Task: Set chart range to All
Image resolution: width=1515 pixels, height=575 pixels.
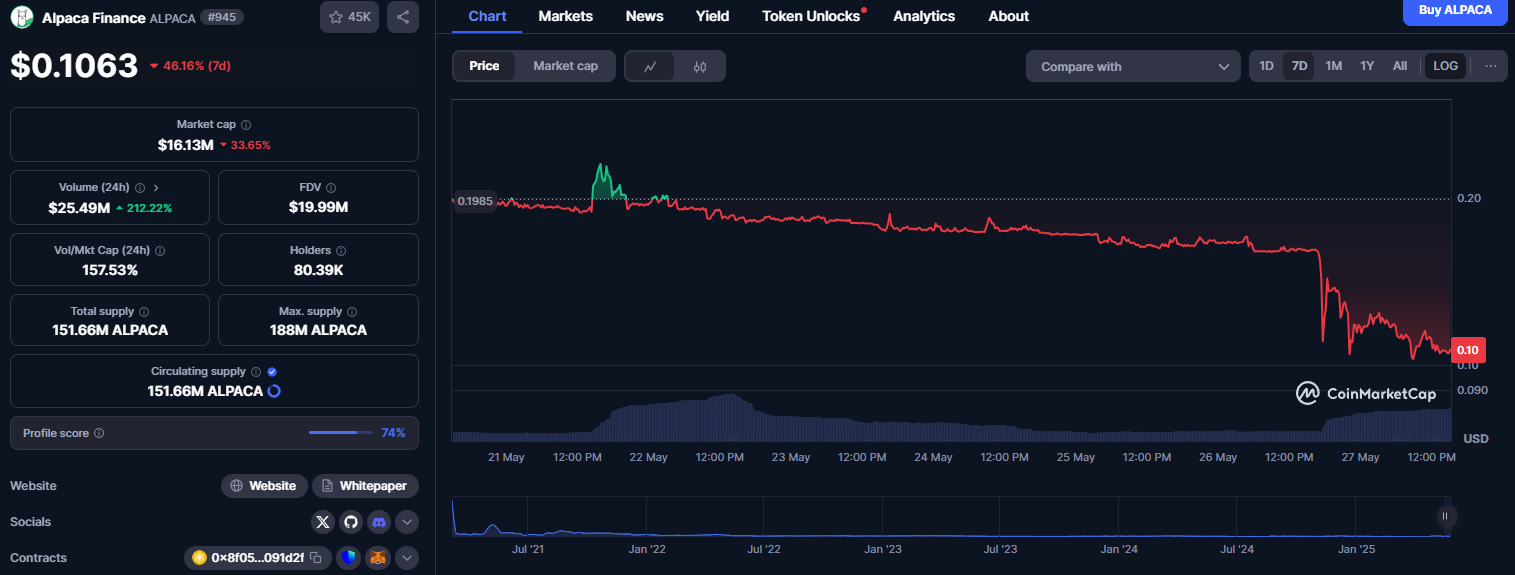Action: pyautogui.click(x=1400, y=66)
